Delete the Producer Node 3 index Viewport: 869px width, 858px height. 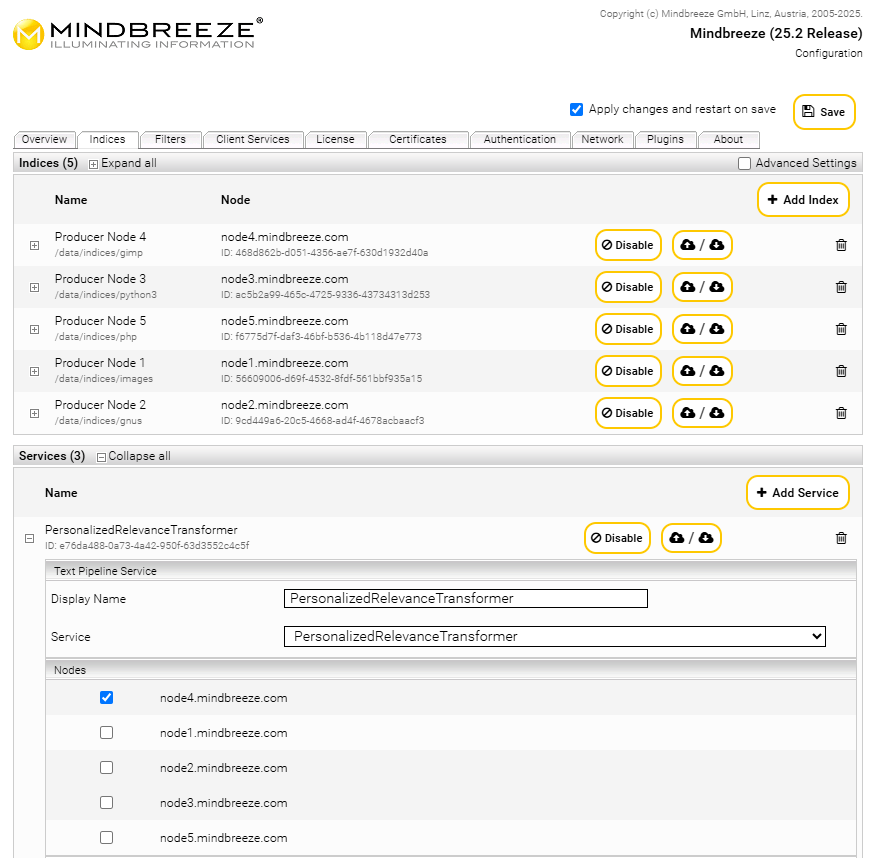(841, 287)
